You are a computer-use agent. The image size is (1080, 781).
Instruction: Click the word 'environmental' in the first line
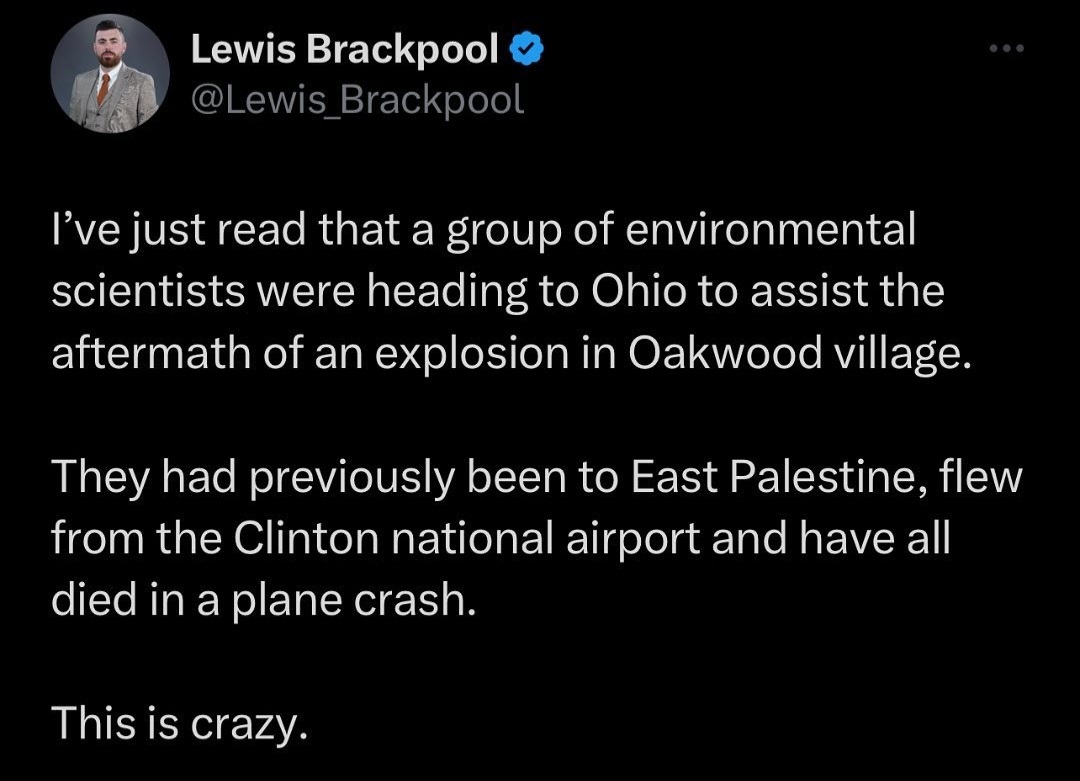[770, 229]
